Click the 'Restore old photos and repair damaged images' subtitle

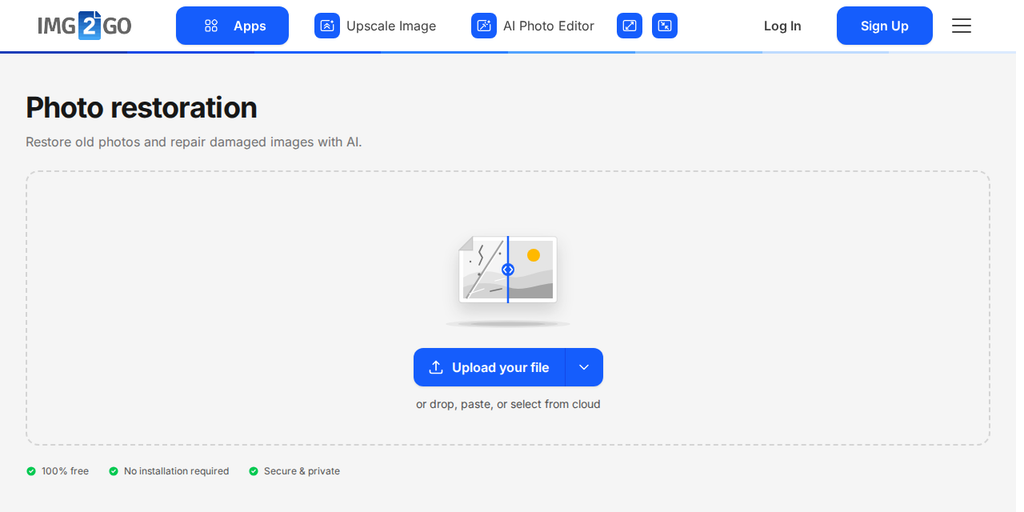coord(195,143)
